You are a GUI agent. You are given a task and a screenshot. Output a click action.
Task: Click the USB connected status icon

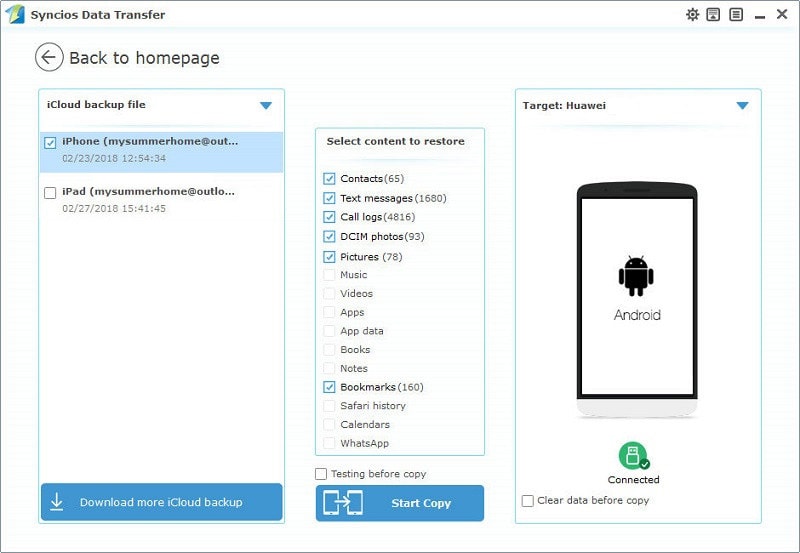pyautogui.click(x=634, y=456)
